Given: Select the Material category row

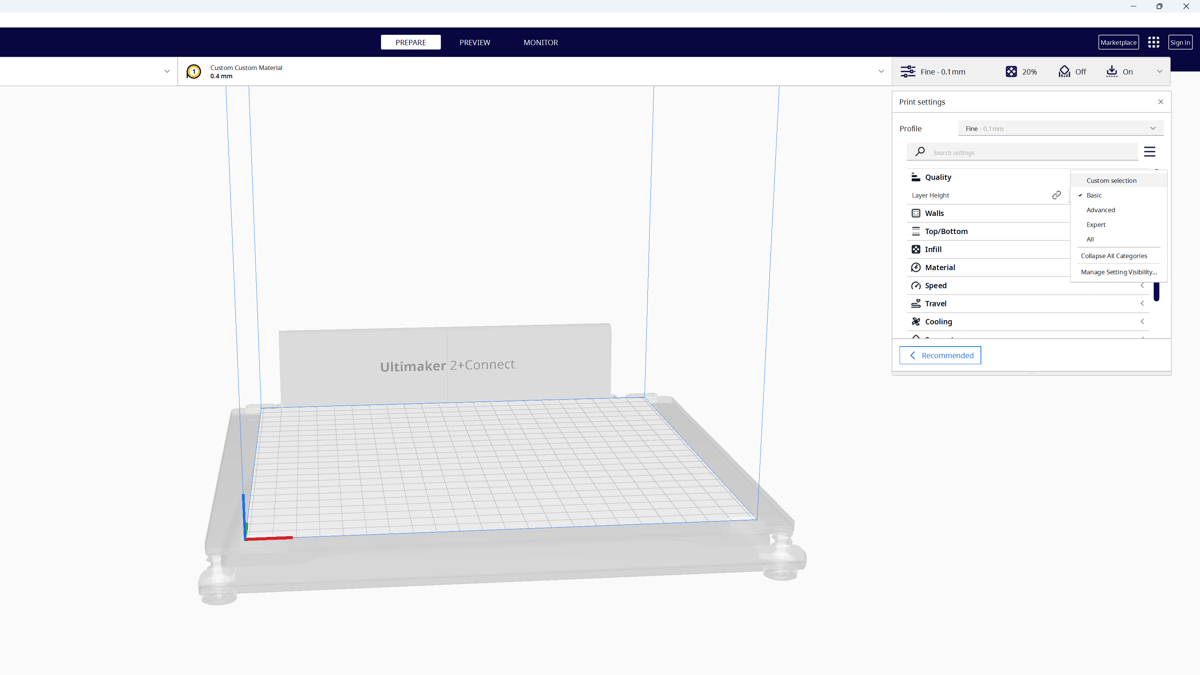Looking at the screenshot, I should 988,267.
